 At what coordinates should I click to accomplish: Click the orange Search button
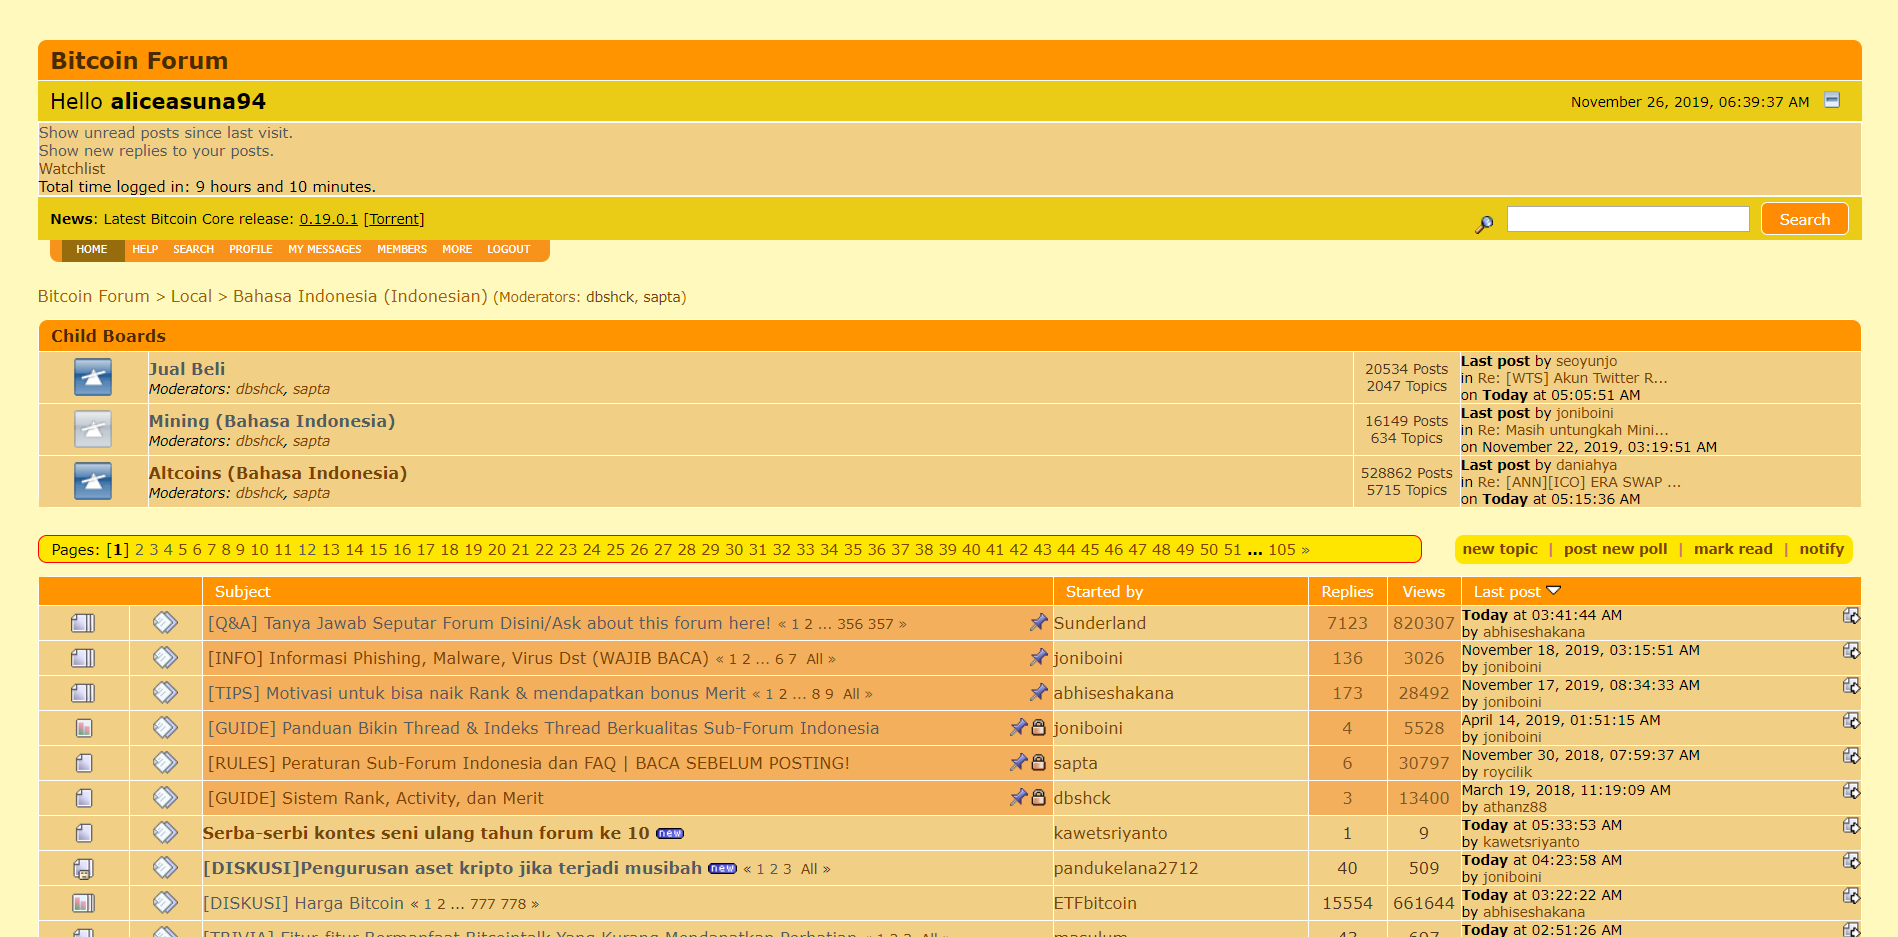point(1804,219)
